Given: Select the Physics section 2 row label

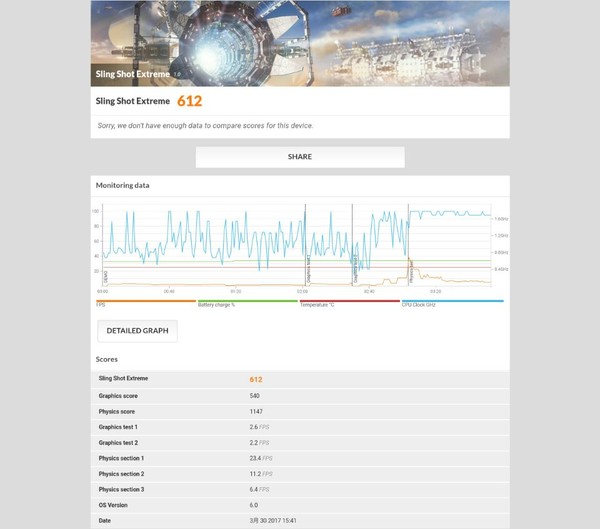Looking at the screenshot, I should click(121, 474).
